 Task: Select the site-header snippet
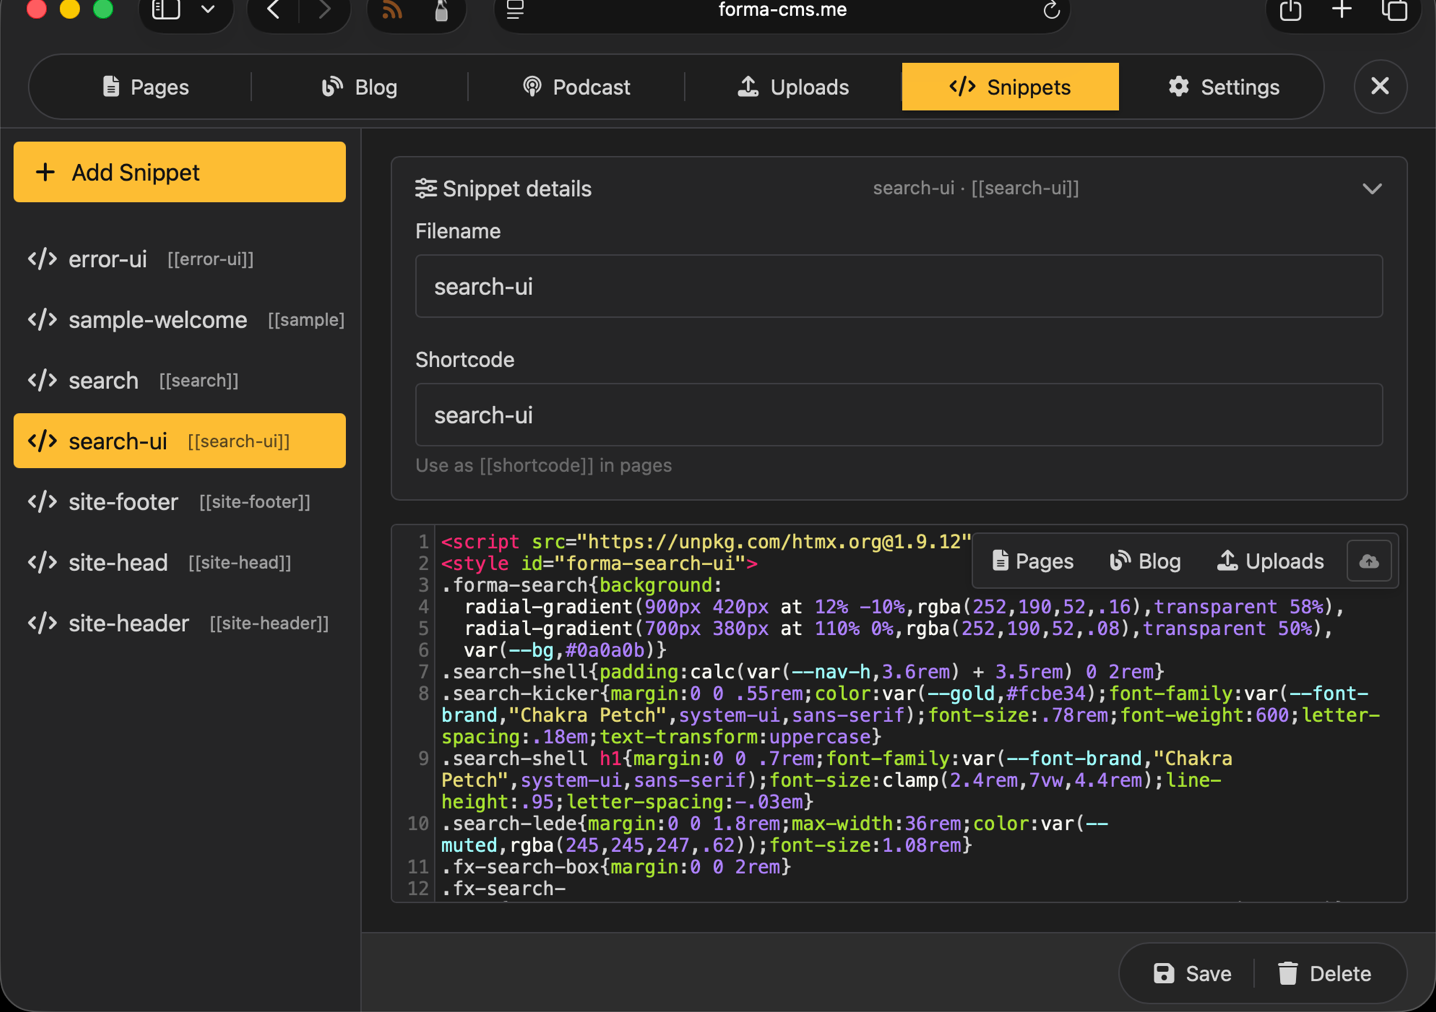pyautogui.click(x=180, y=623)
